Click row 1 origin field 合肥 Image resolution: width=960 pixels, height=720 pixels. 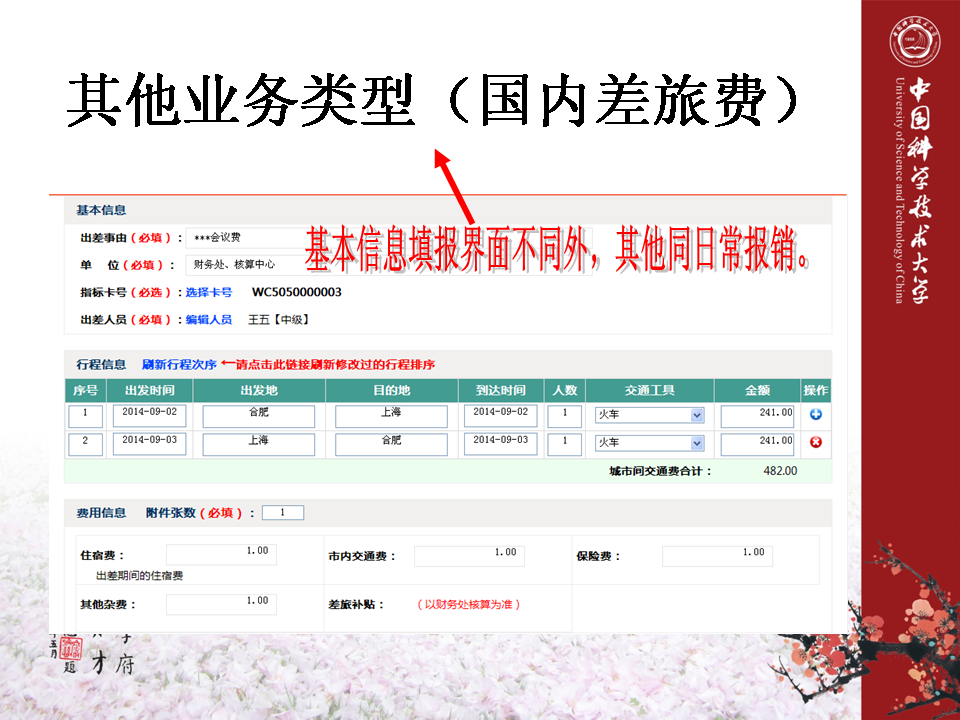pos(258,416)
